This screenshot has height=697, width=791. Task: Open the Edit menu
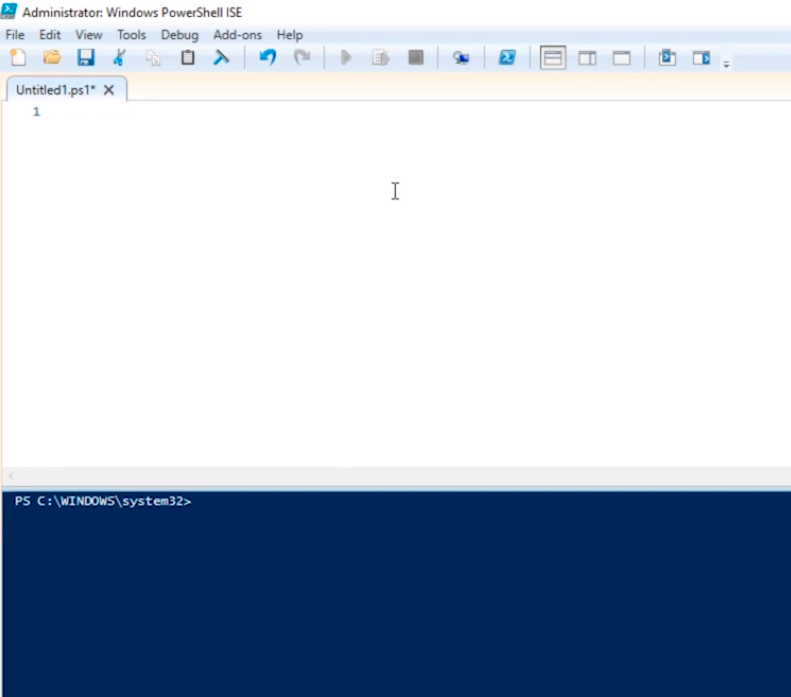tap(50, 35)
